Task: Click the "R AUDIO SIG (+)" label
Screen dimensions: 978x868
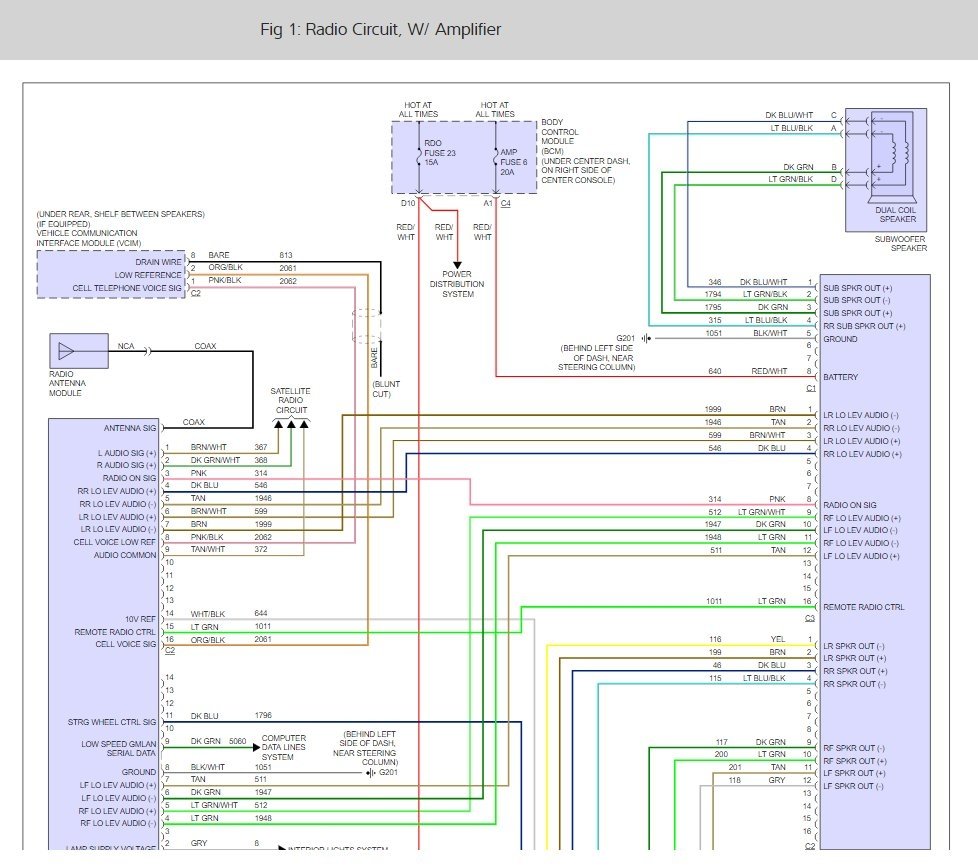Action: [x=127, y=465]
